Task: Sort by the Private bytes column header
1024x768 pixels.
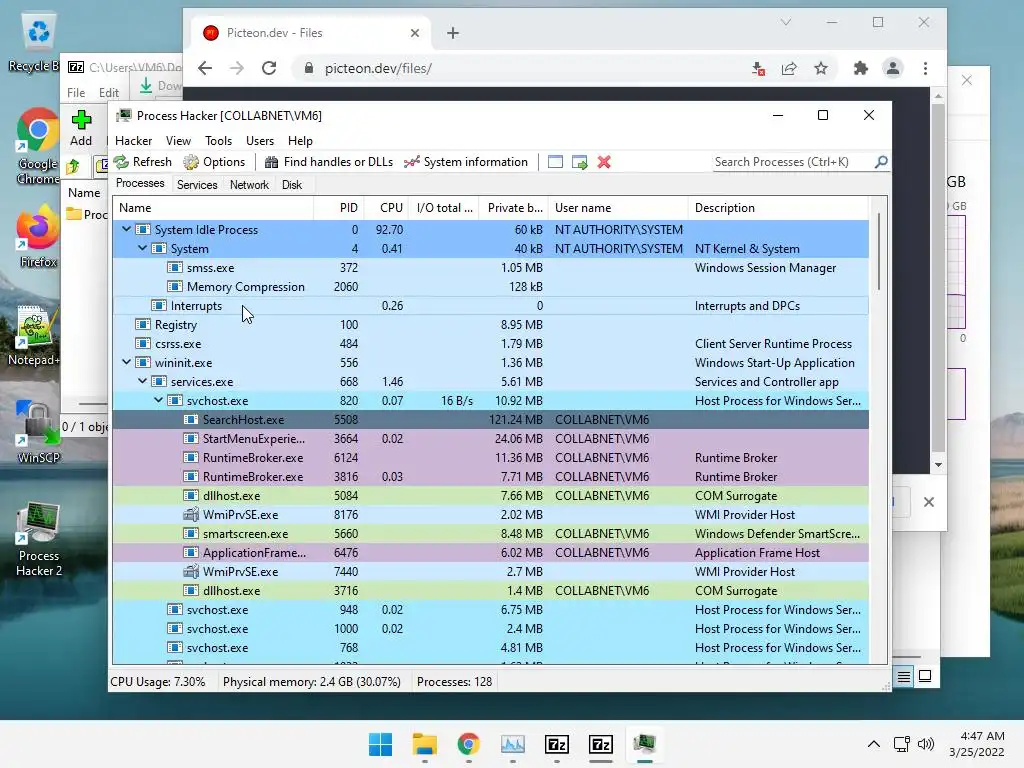Action: click(513, 208)
